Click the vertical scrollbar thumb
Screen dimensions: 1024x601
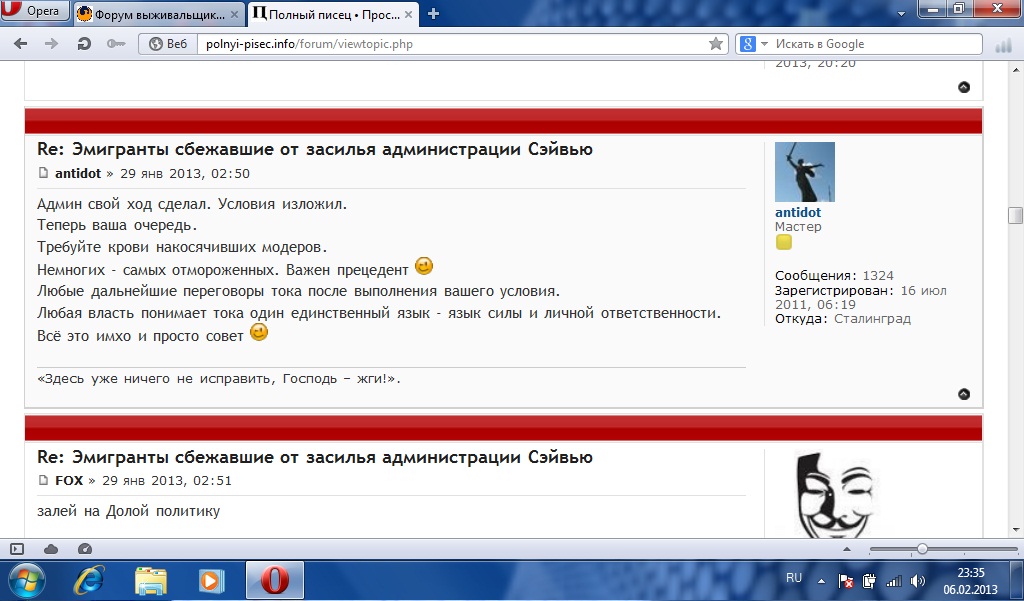(1015, 216)
